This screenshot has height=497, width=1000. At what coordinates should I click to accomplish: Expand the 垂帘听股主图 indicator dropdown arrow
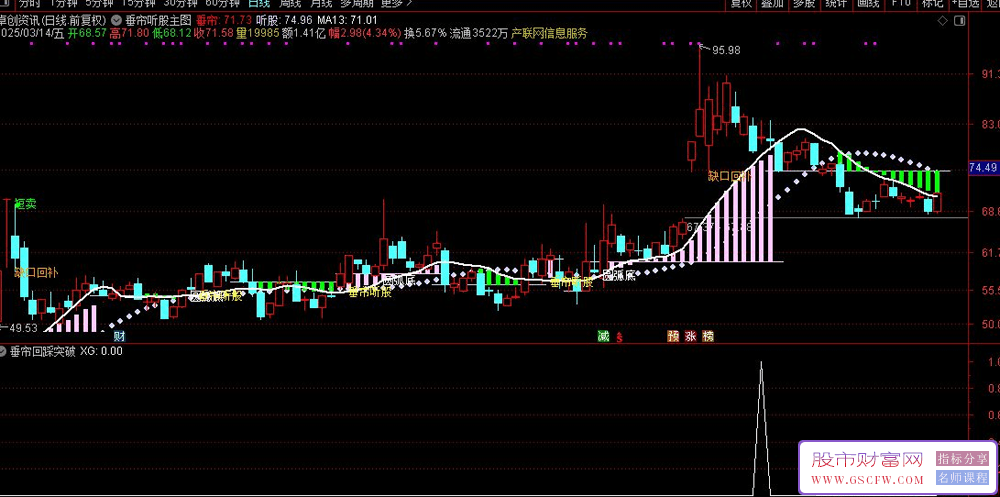114,20
